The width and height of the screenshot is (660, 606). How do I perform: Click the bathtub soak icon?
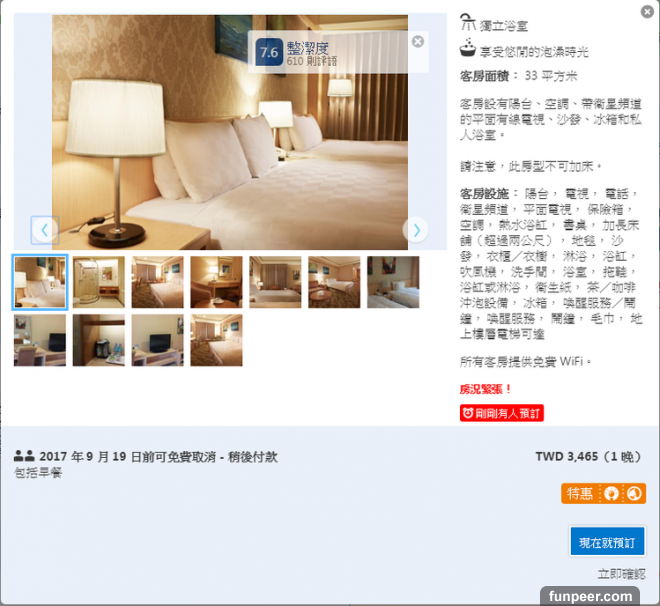[468, 48]
